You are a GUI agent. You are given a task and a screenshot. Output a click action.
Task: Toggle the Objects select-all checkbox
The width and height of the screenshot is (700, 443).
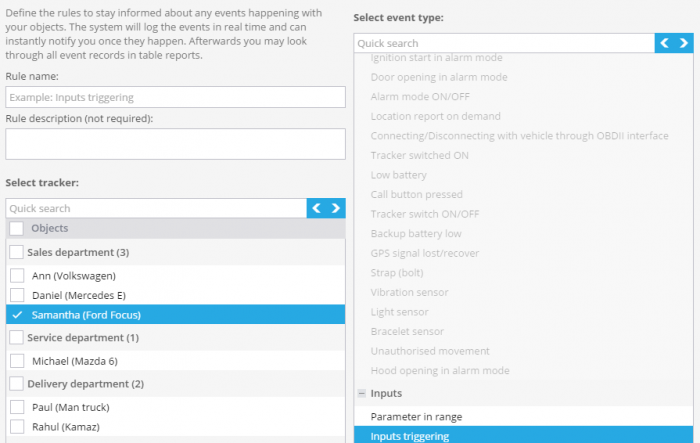(x=17, y=229)
